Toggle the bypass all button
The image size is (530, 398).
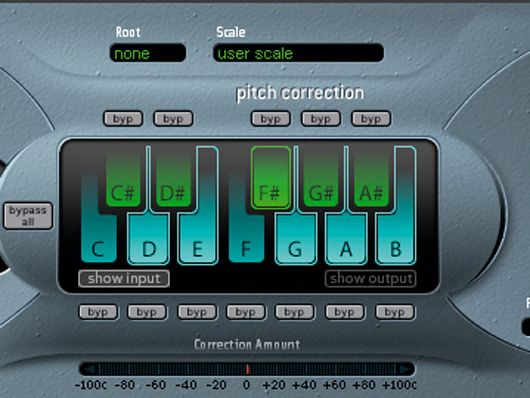[x=28, y=216]
